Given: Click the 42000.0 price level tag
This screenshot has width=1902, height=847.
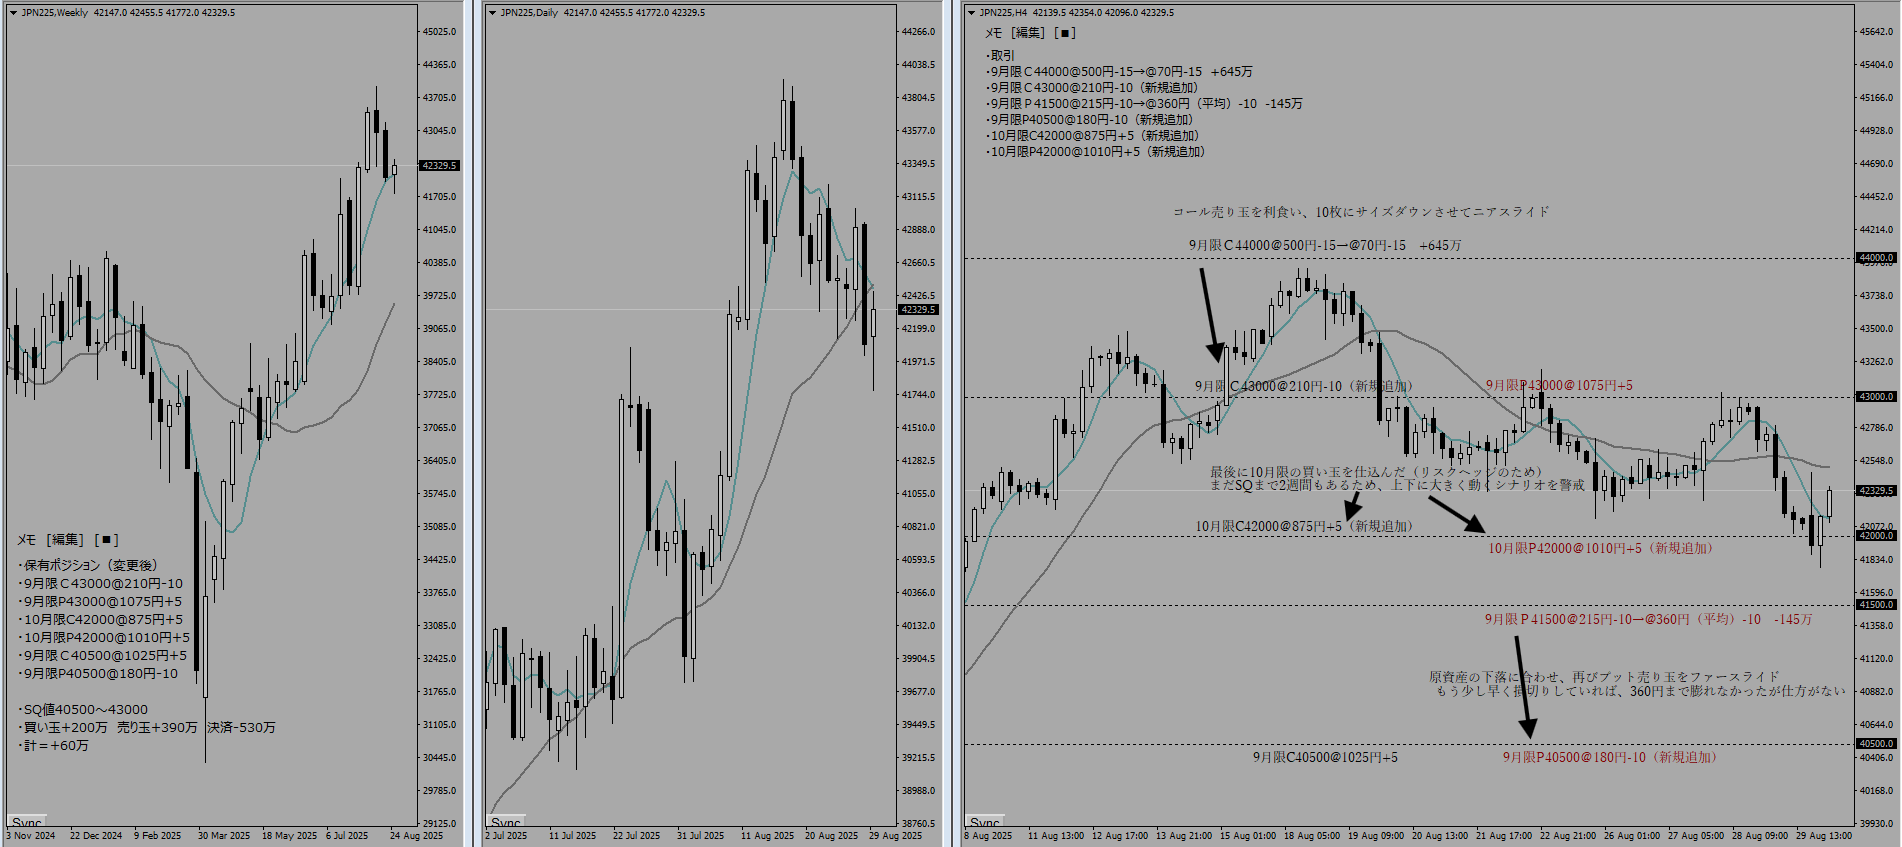Looking at the screenshot, I should (1875, 536).
